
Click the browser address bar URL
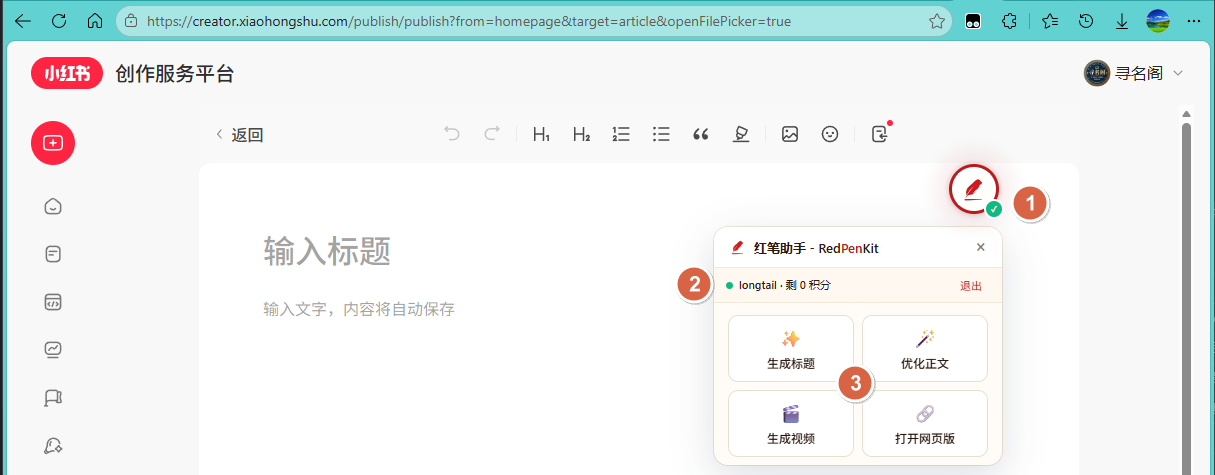[x=469, y=20]
